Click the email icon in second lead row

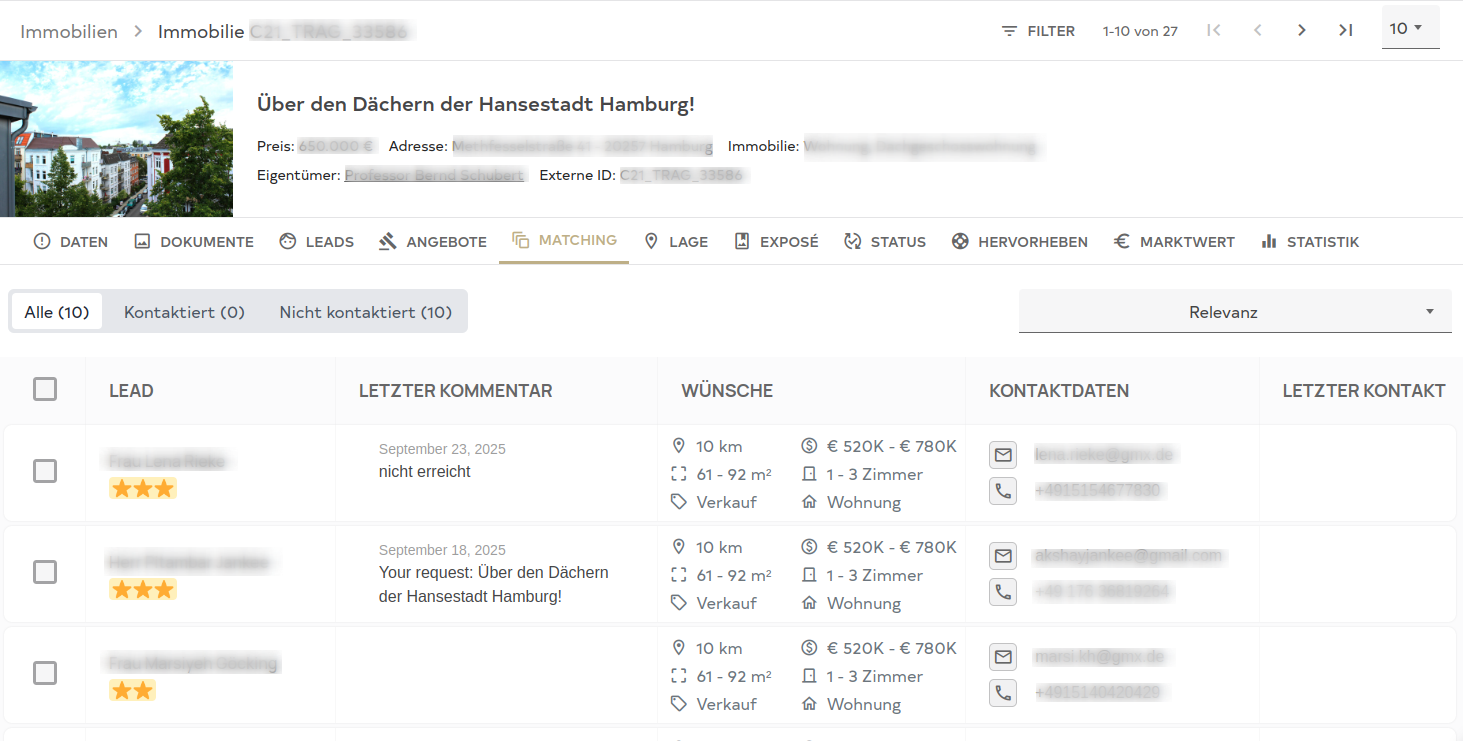tap(1003, 556)
